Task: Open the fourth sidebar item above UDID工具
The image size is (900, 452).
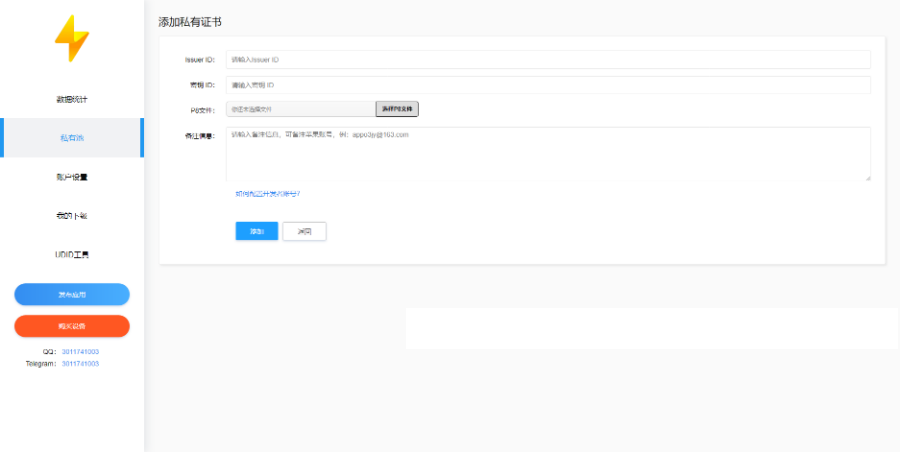Action: pos(72,216)
